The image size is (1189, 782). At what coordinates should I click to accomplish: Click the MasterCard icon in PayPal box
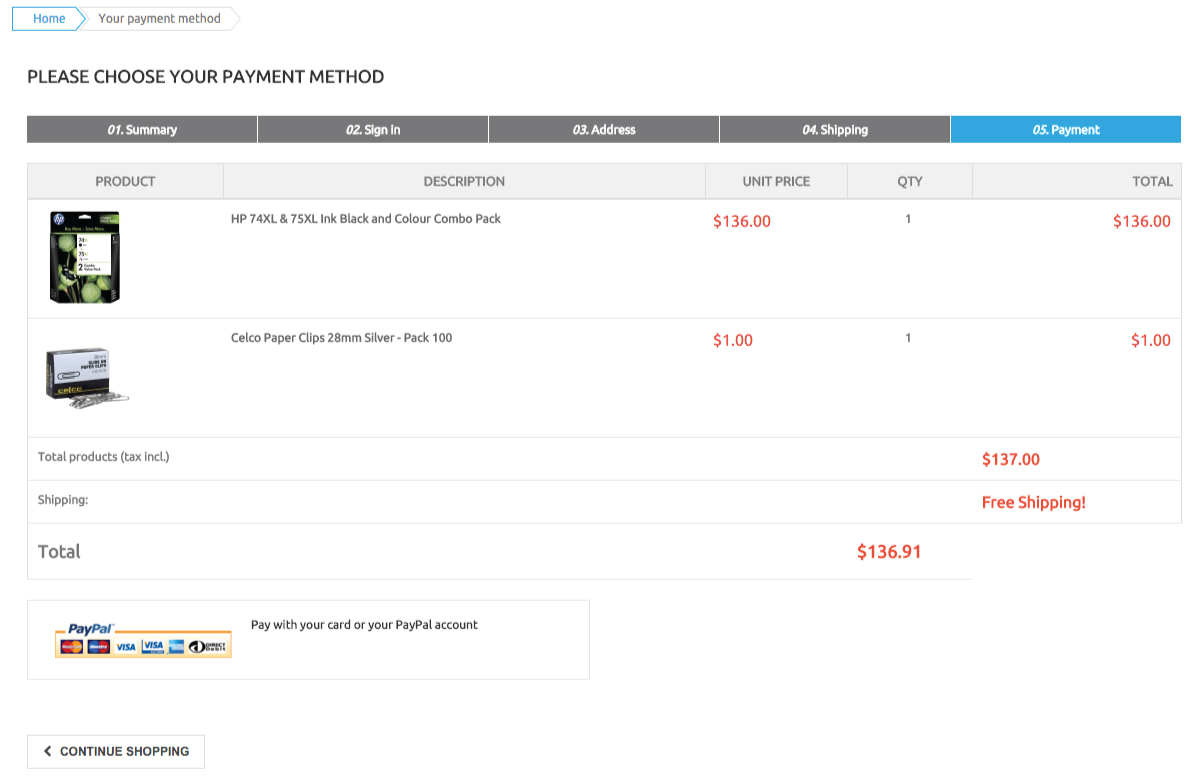pos(71,647)
